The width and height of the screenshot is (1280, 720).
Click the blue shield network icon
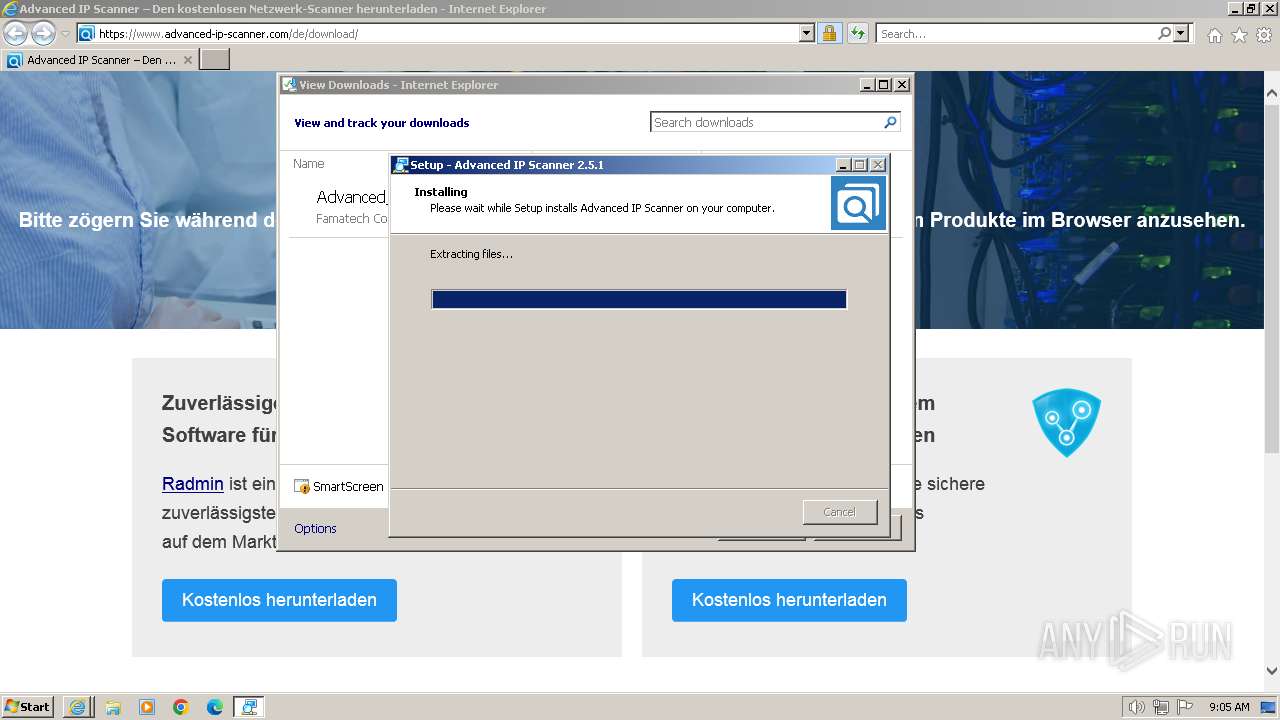coord(1066,422)
